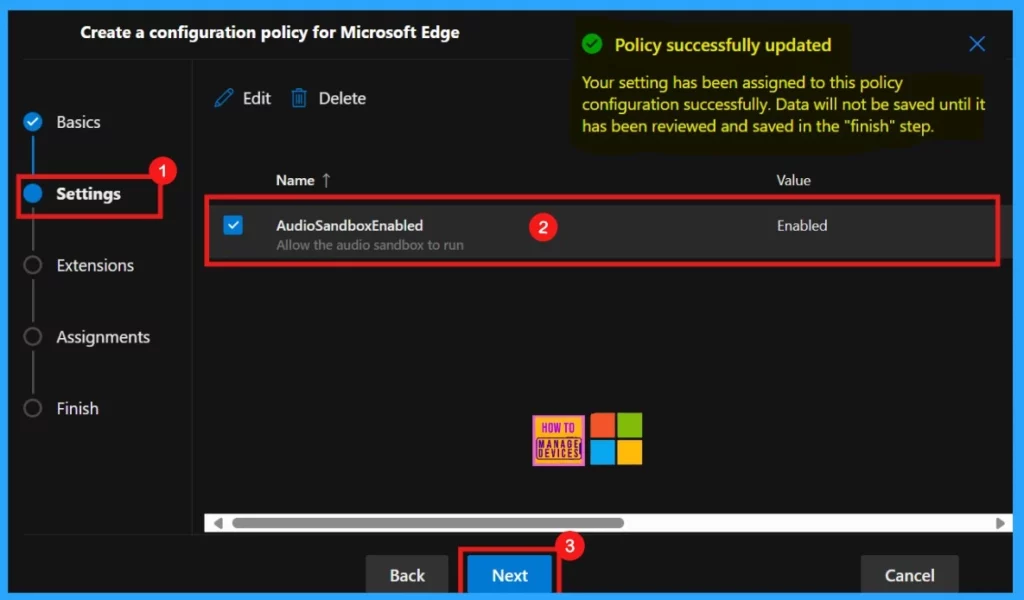The image size is (1024, 600).
Task: Click the Delete label
Action: click(342, 99)
